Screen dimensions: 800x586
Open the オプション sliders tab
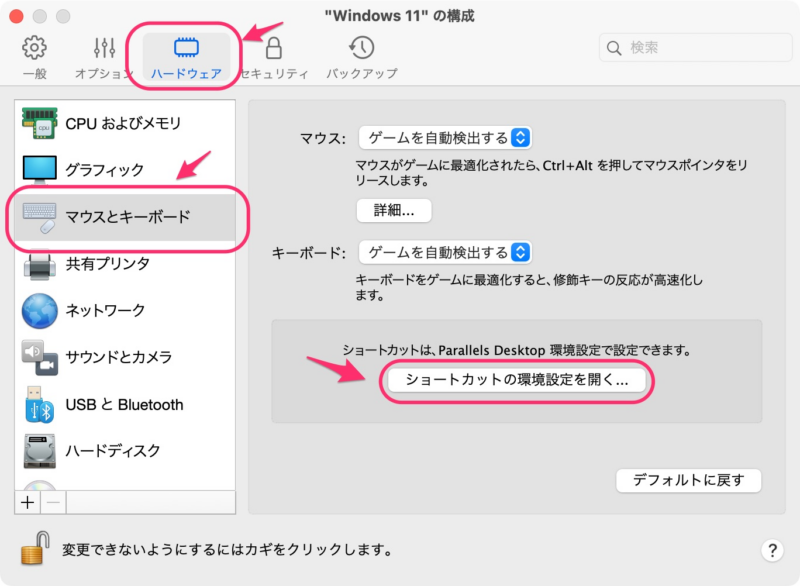(104, 57)
